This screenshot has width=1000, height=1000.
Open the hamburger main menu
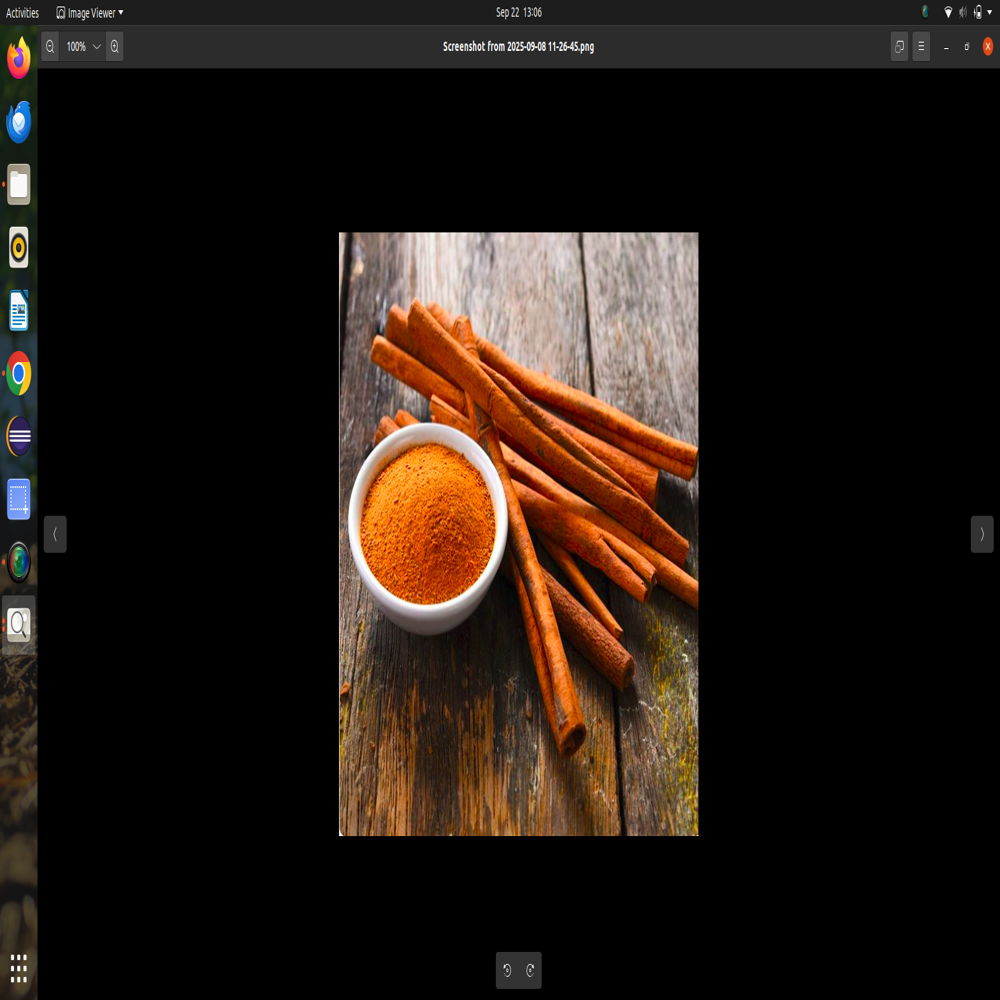click(x=921, y=47)
